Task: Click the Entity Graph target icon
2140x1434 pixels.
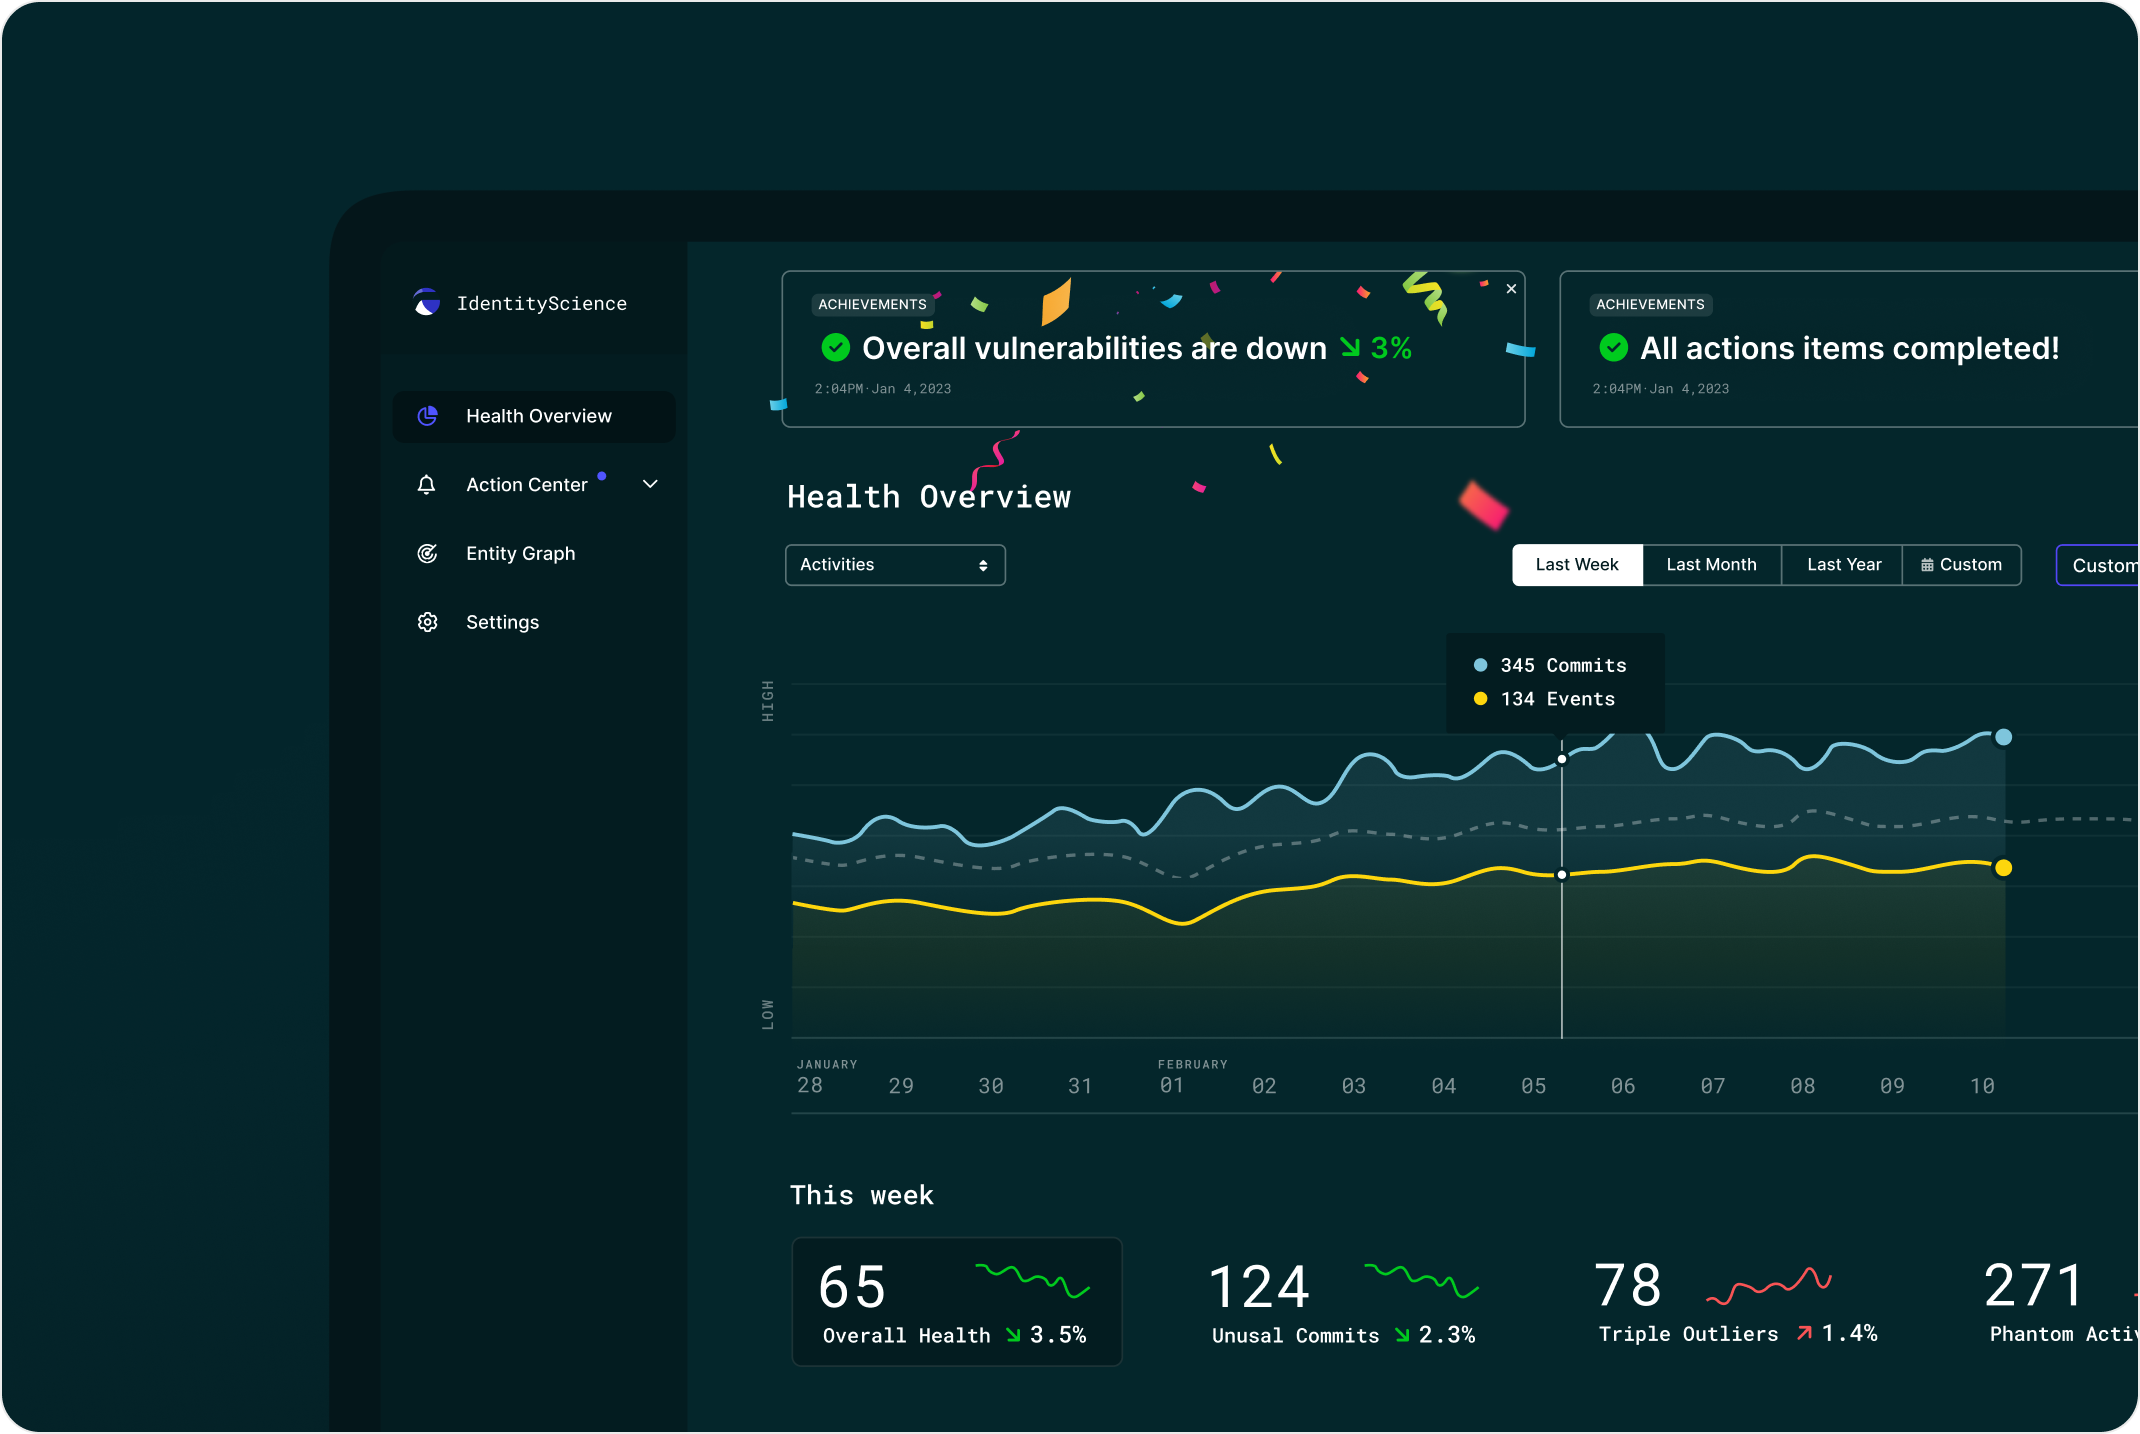Action: tap(427, 554)
